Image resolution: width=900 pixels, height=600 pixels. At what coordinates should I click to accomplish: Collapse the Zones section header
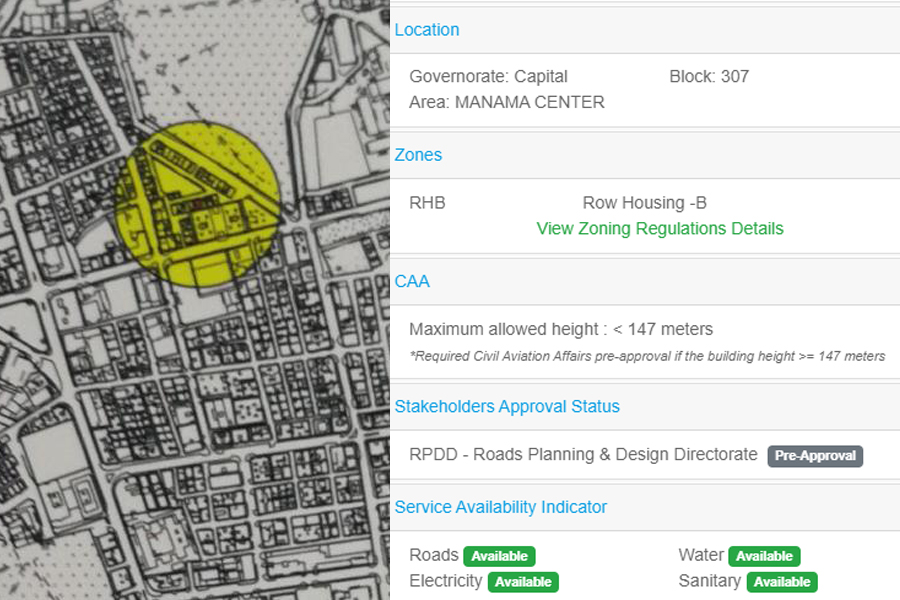418,155
